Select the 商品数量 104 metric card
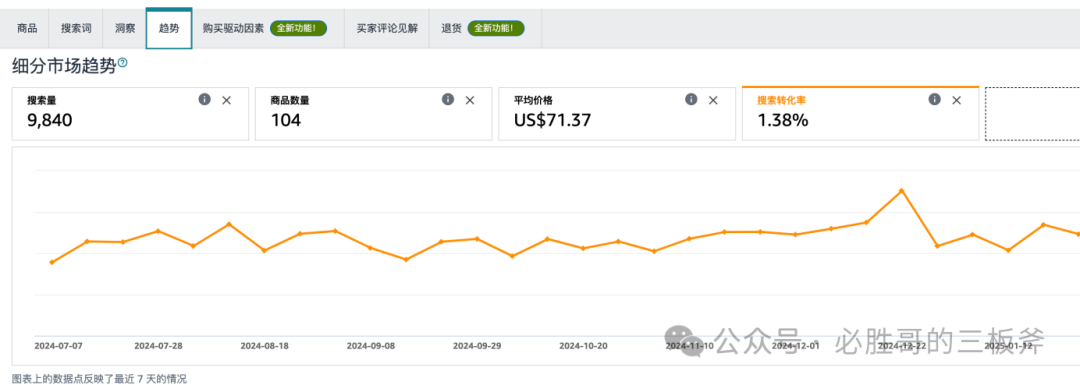The width and height of the screenshot is (1080, 385). click(374, 114)
